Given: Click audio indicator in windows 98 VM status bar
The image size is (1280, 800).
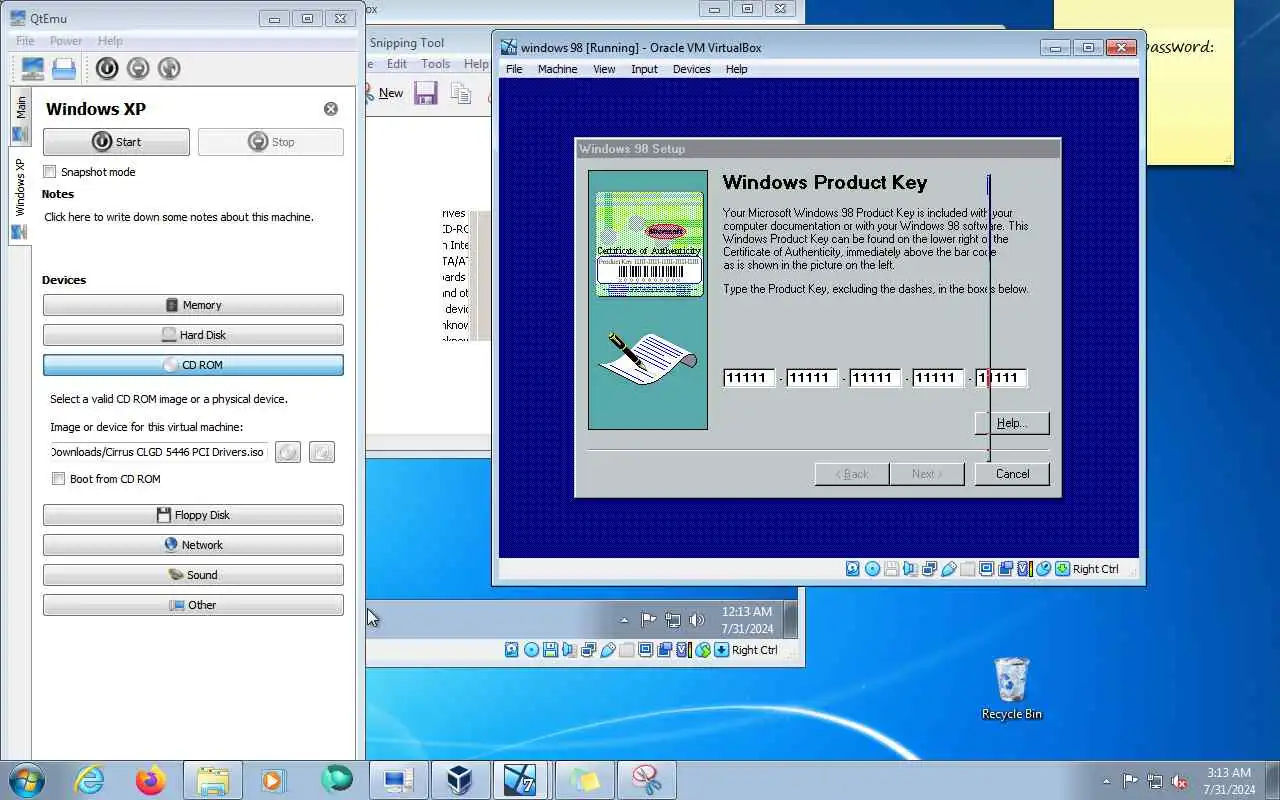Looking at the screenshot, I should point(910,569).
